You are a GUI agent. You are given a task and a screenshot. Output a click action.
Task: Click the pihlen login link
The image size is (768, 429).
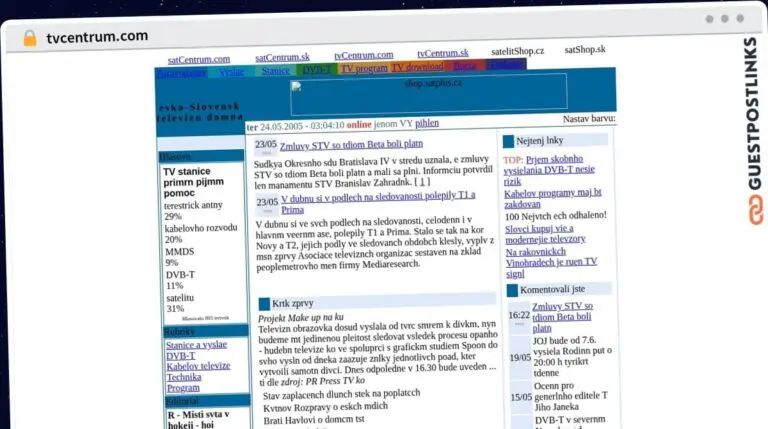pos(427,125)
